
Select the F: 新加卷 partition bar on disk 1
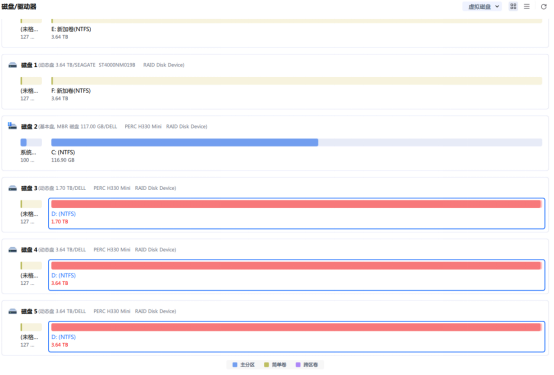tap(296, 81)
